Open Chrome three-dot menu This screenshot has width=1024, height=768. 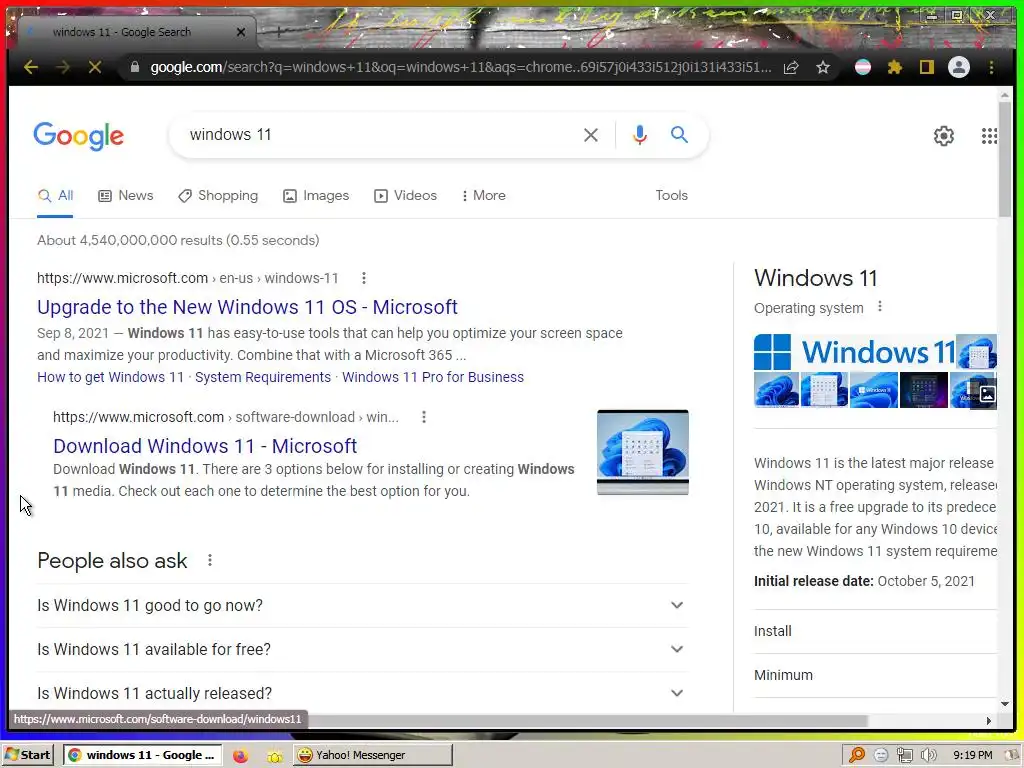click(991, 67)
